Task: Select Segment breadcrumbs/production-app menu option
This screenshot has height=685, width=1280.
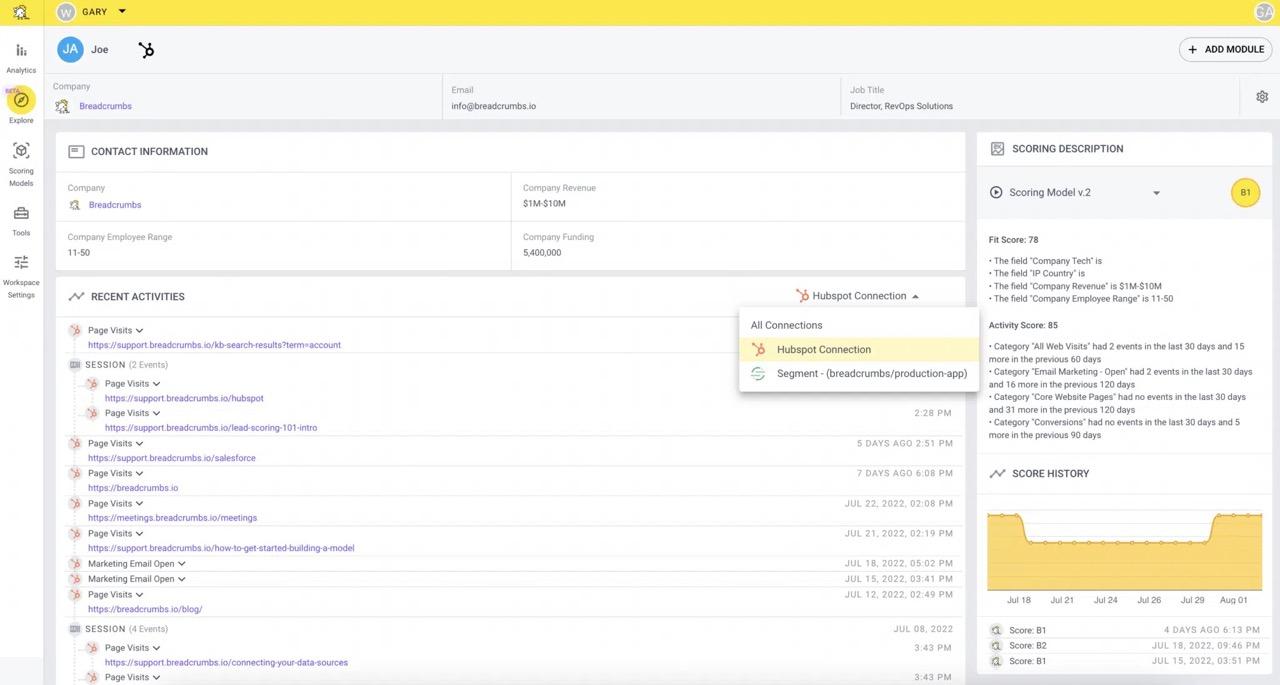Action: pos(859,374)
